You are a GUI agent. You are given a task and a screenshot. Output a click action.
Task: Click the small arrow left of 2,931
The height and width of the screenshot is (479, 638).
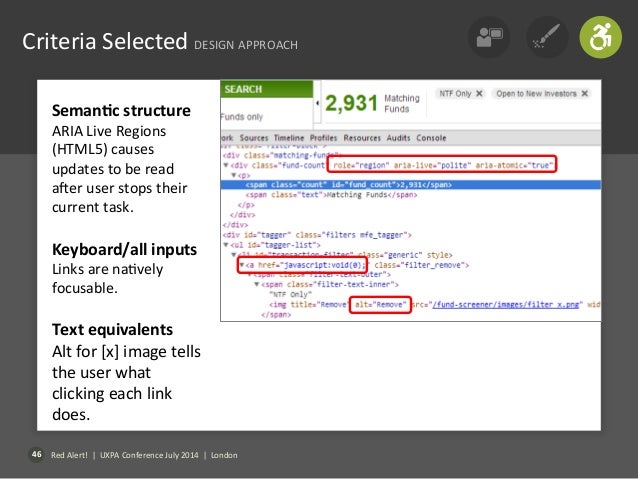317,103
